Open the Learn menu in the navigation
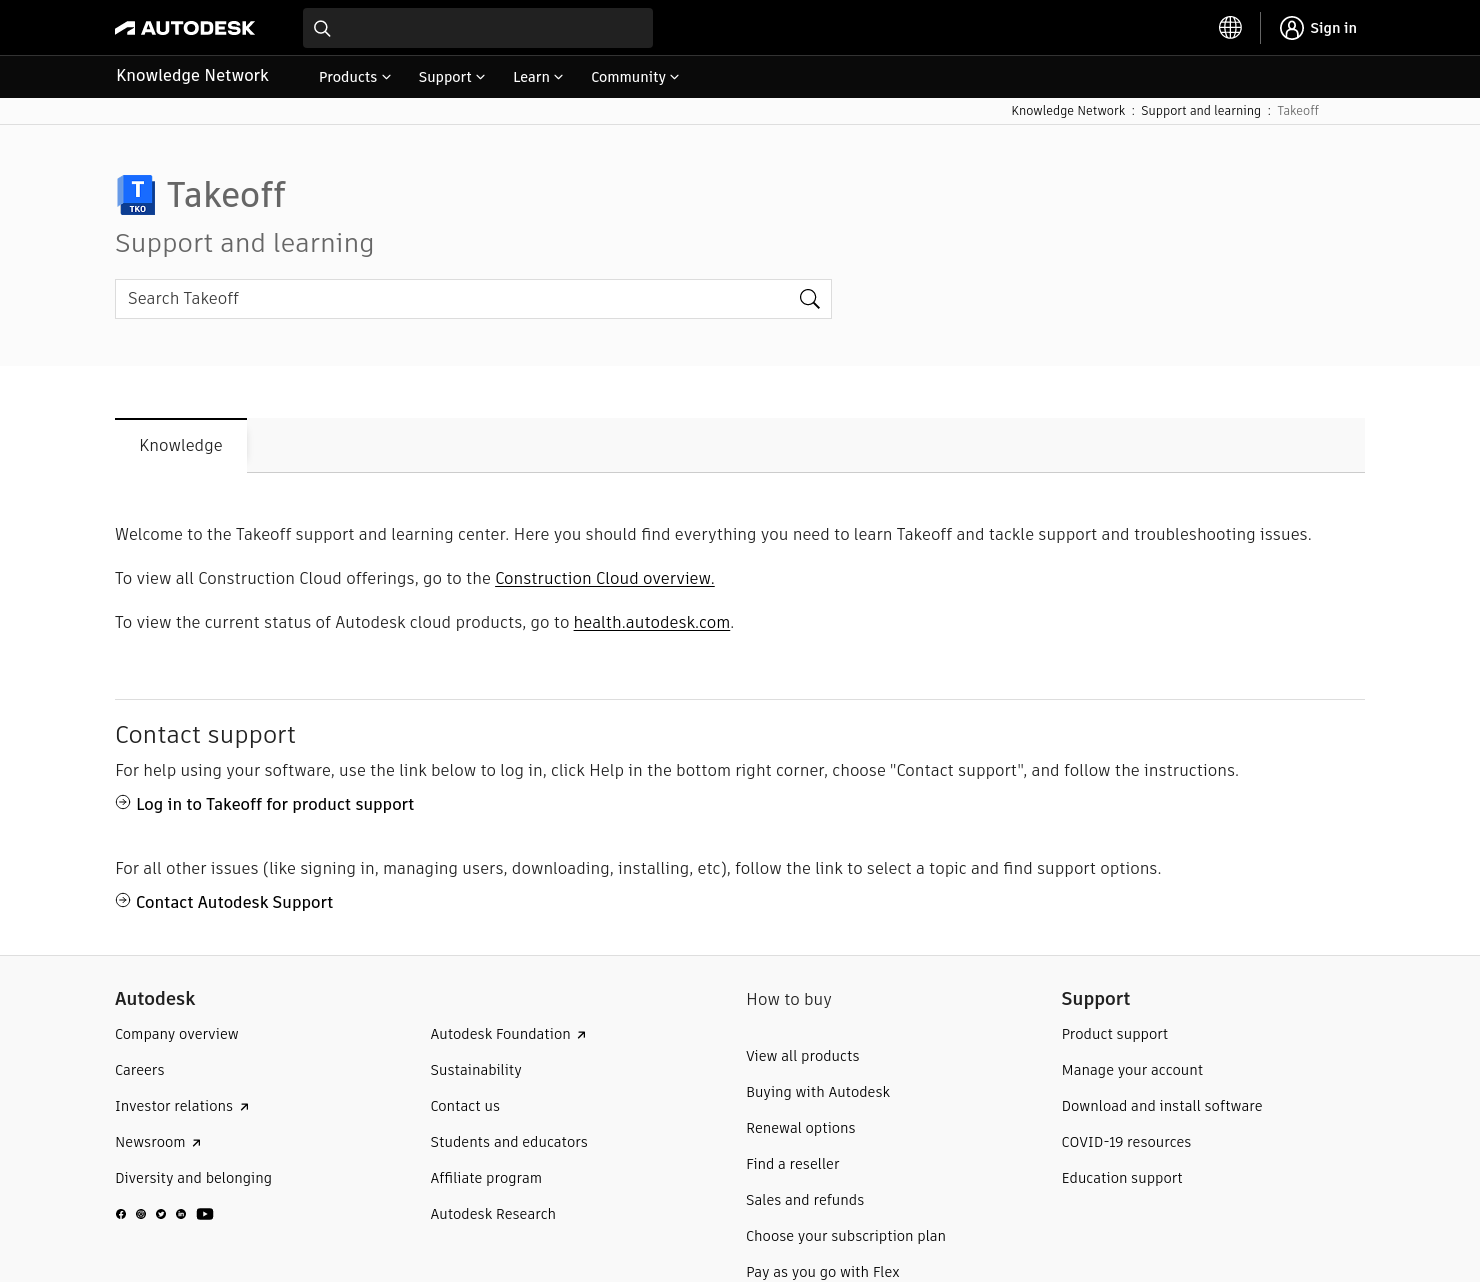Image resolution: width=1480 pixels, height=1282 pixels. pos(537,77)
